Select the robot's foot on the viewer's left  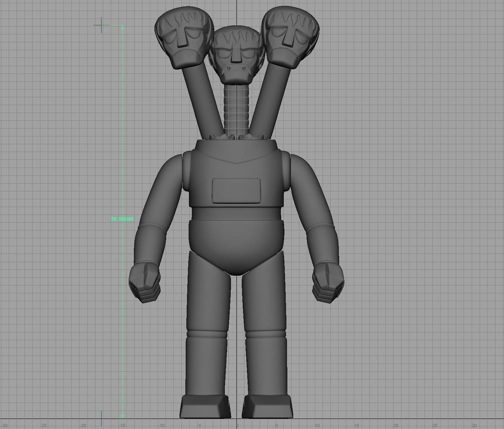pos(205,407)
